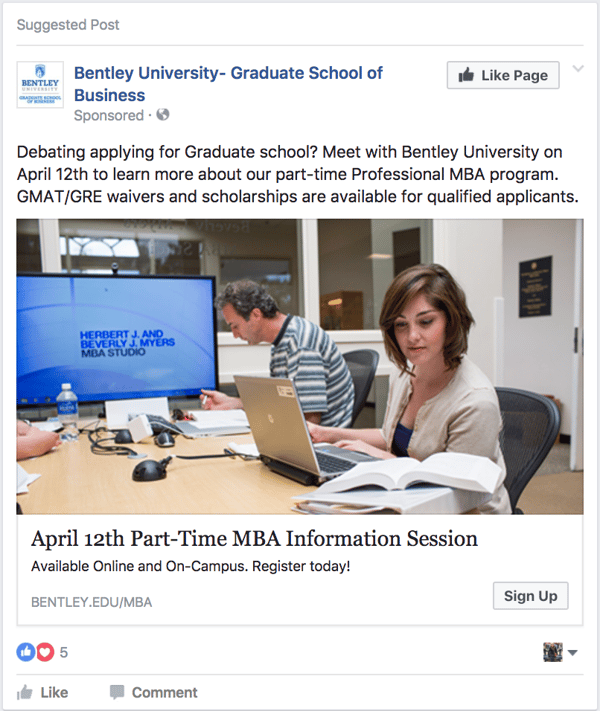The height and width of the screenshot is (711, 600).
Task: Click the Comment button
Action: coord(153,692)
